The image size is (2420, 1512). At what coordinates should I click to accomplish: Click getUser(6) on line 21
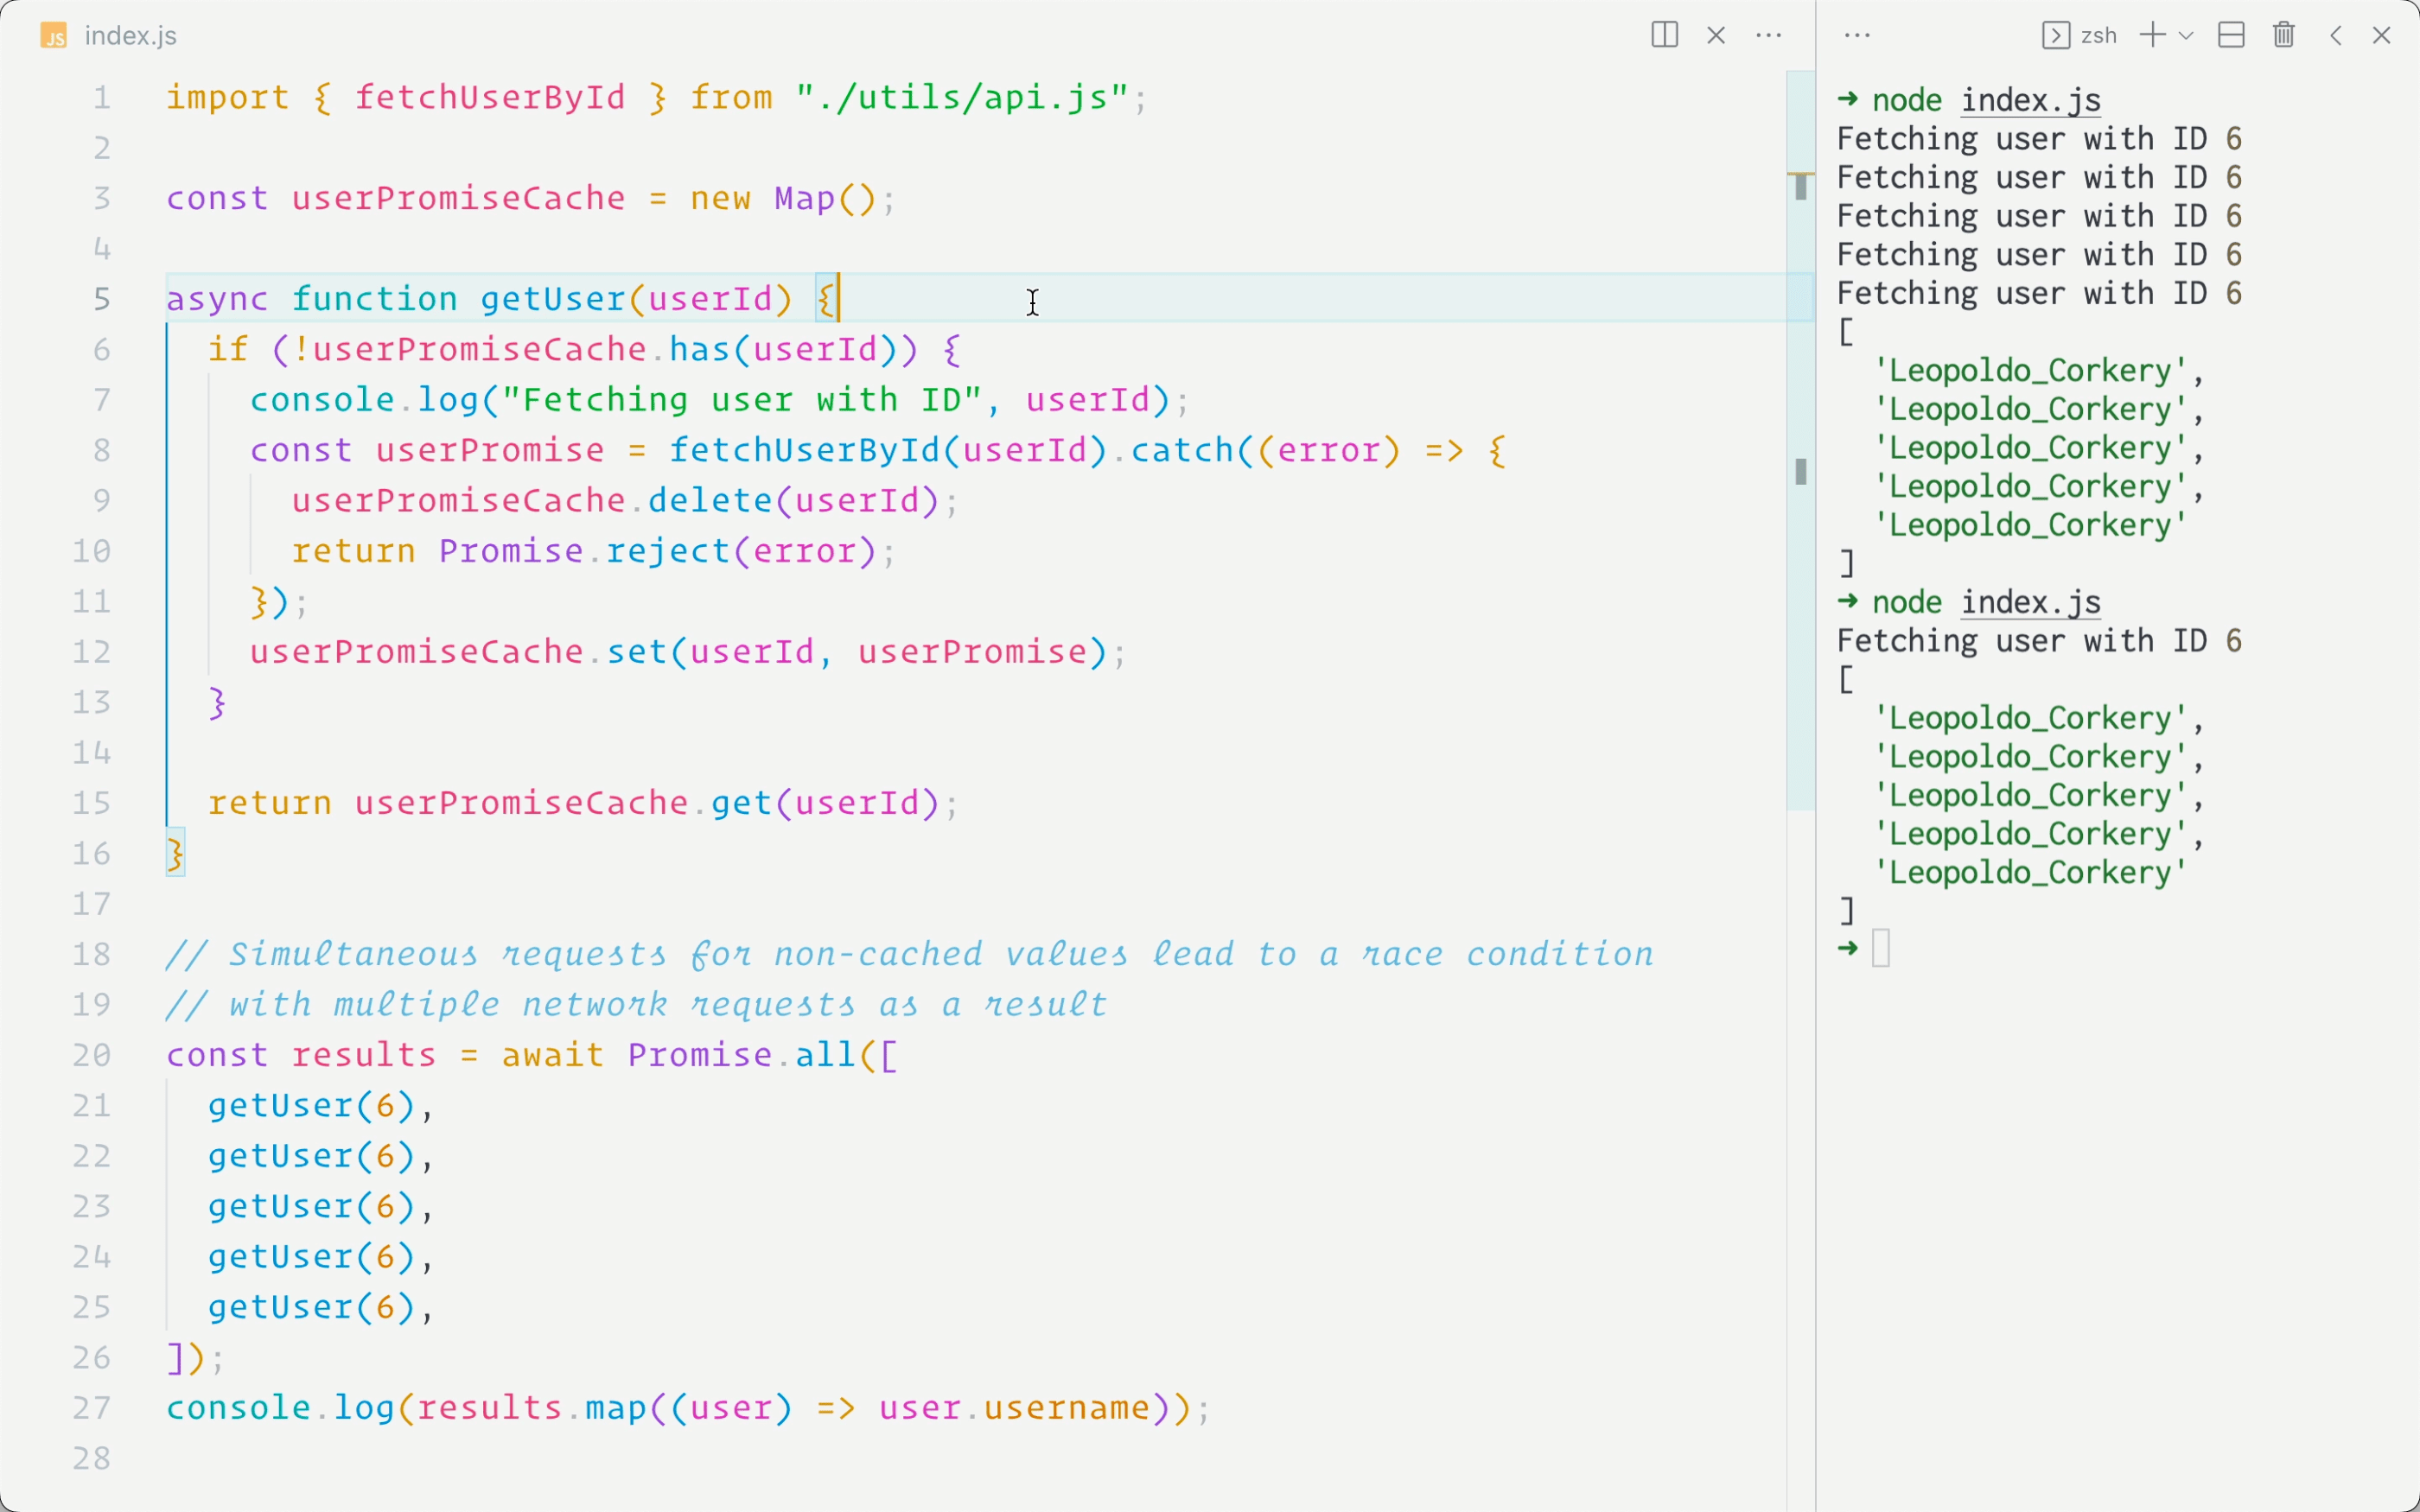tap(312, 1105)
